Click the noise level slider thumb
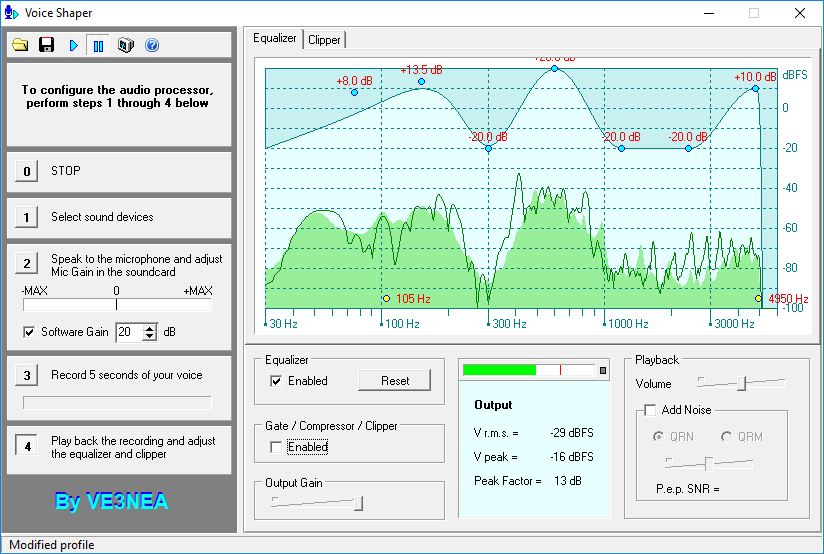The height and width of the screenshot is (554, 824). click(x=709, y=464)
